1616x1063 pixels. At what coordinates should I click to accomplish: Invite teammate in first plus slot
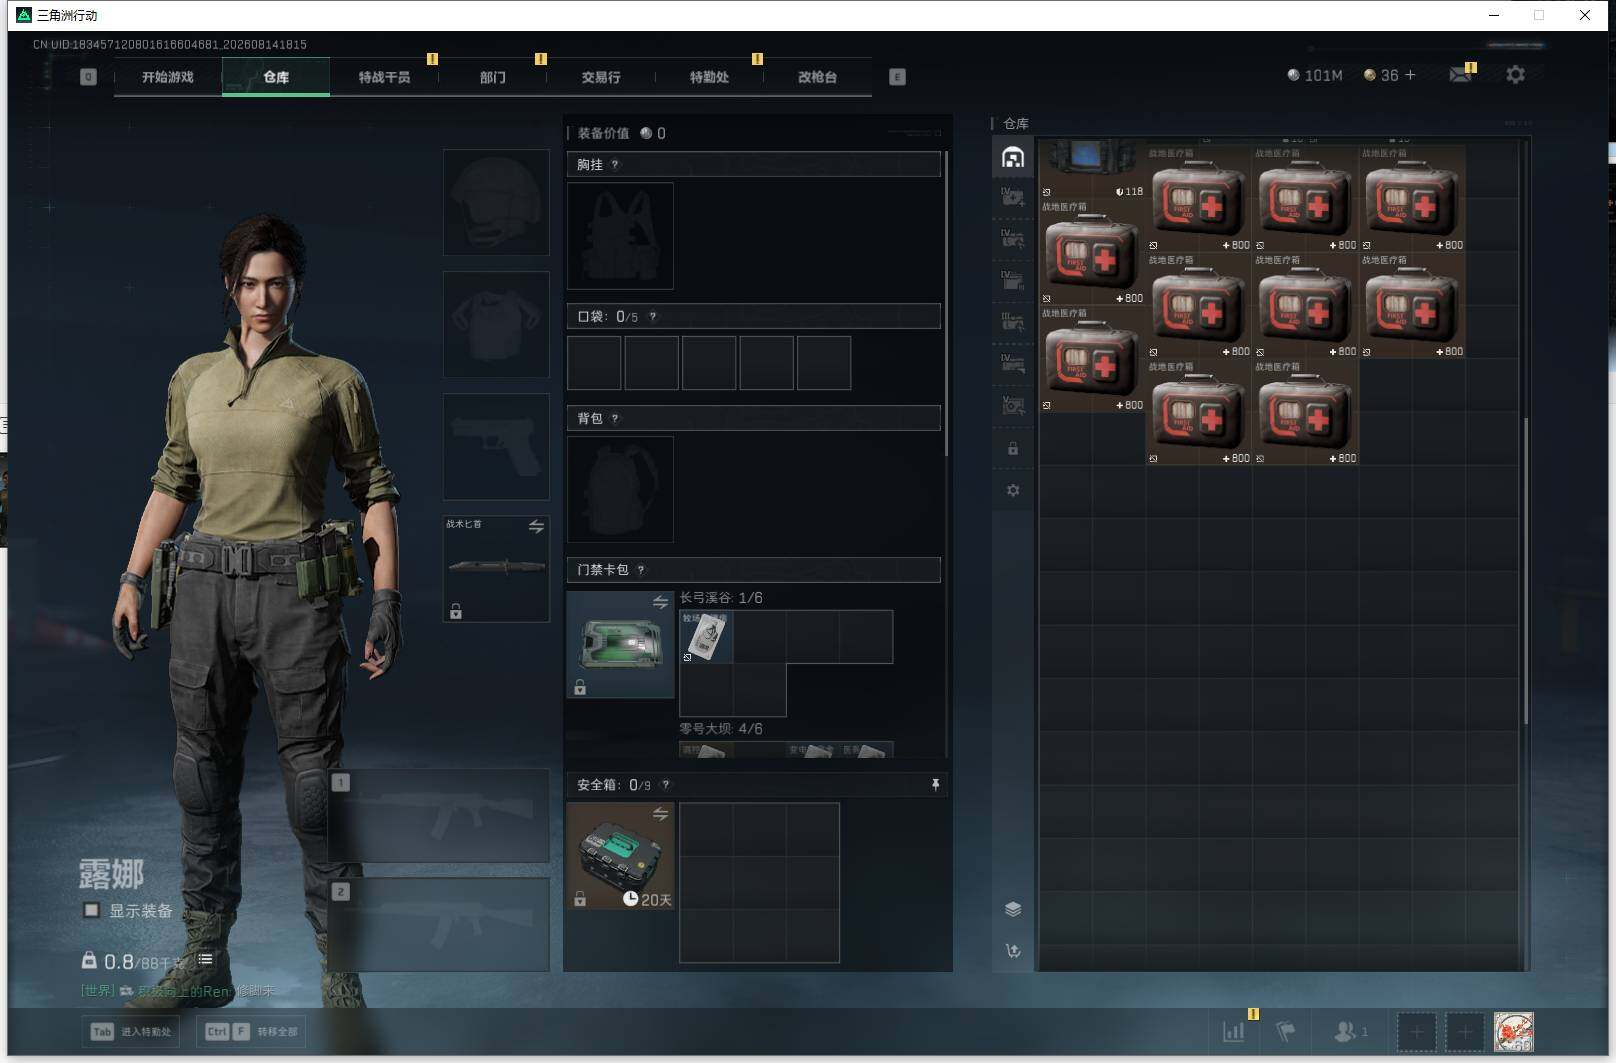tap(1416, 1032)
